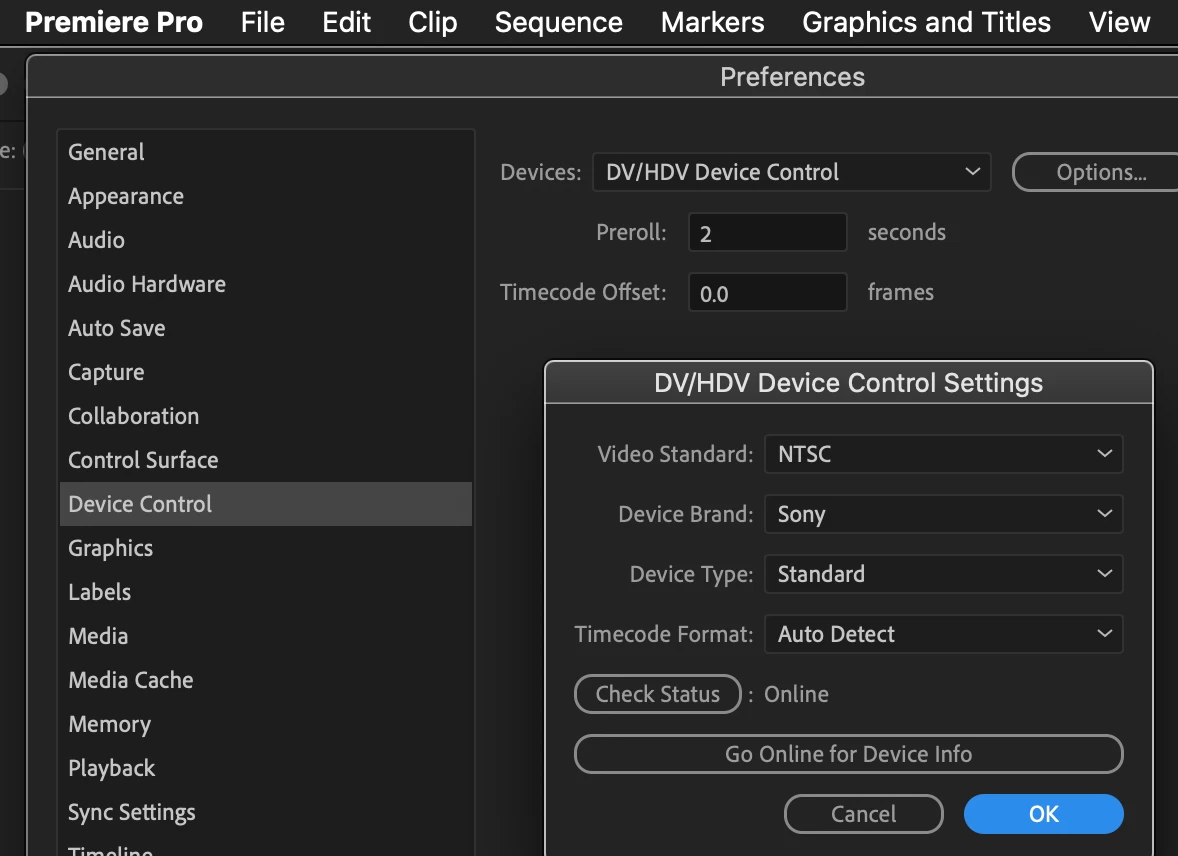The image size is (1178, 856).
Task: Open the Timecode Format dropdown set to Auto Detect
Action: [944, 634]
